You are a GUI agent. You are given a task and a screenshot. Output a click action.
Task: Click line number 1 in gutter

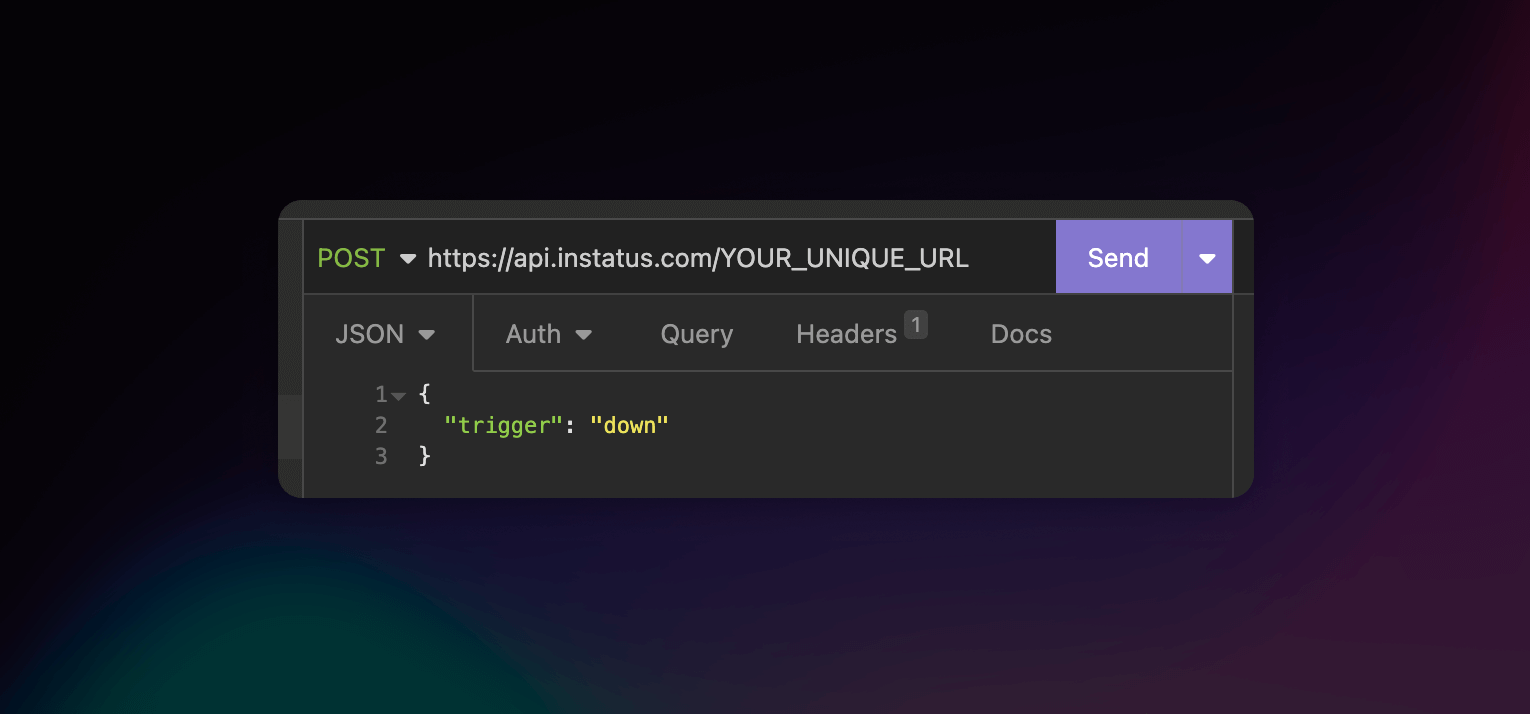[x=381, y=394]
